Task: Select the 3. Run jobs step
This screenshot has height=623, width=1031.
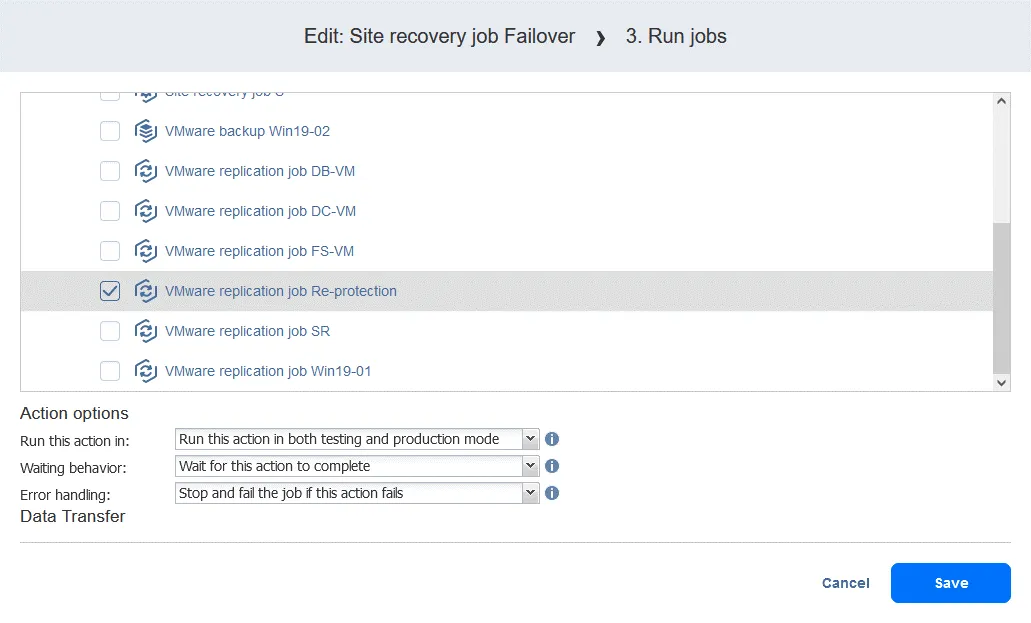Action: (675, 36)
